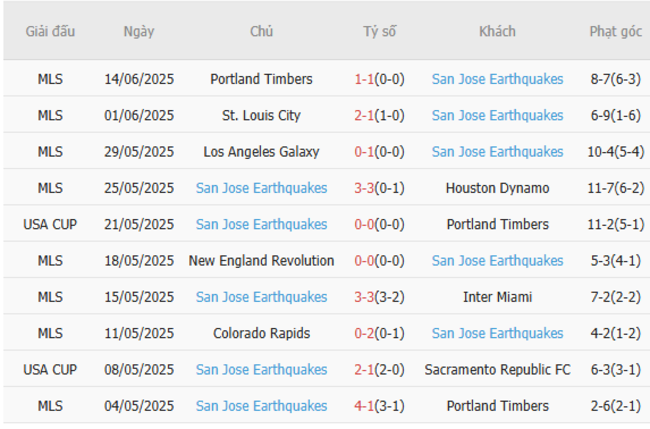Select the New England Revolution team name
Screen dimensions: 650x429
pyautogui.click(x=261, y=261)
